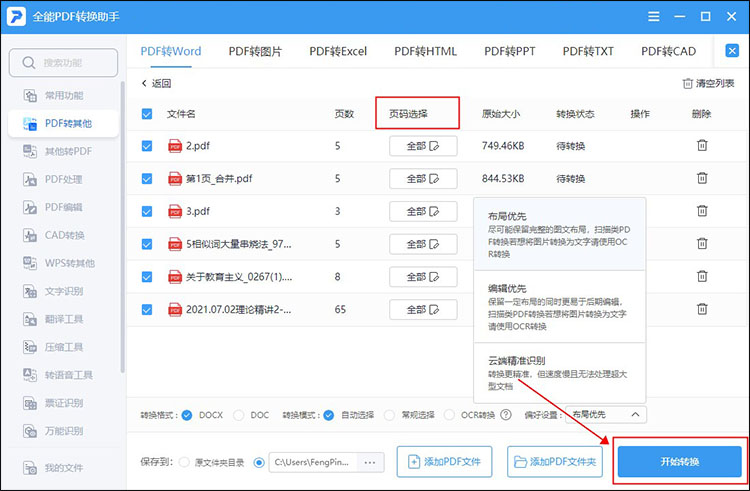Image resolution: width=750 pixels, height=491 pixels.
Task: Click the app logo icon
Action: [x=16, y=17]
